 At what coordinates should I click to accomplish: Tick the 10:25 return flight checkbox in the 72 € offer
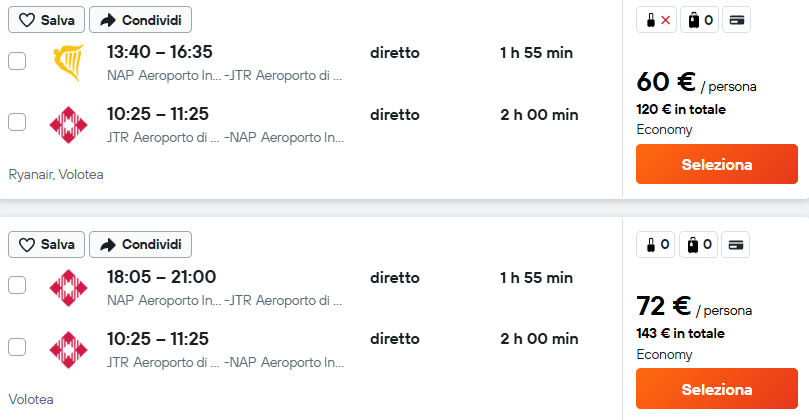pyautogui.click(x=17, y=347)
